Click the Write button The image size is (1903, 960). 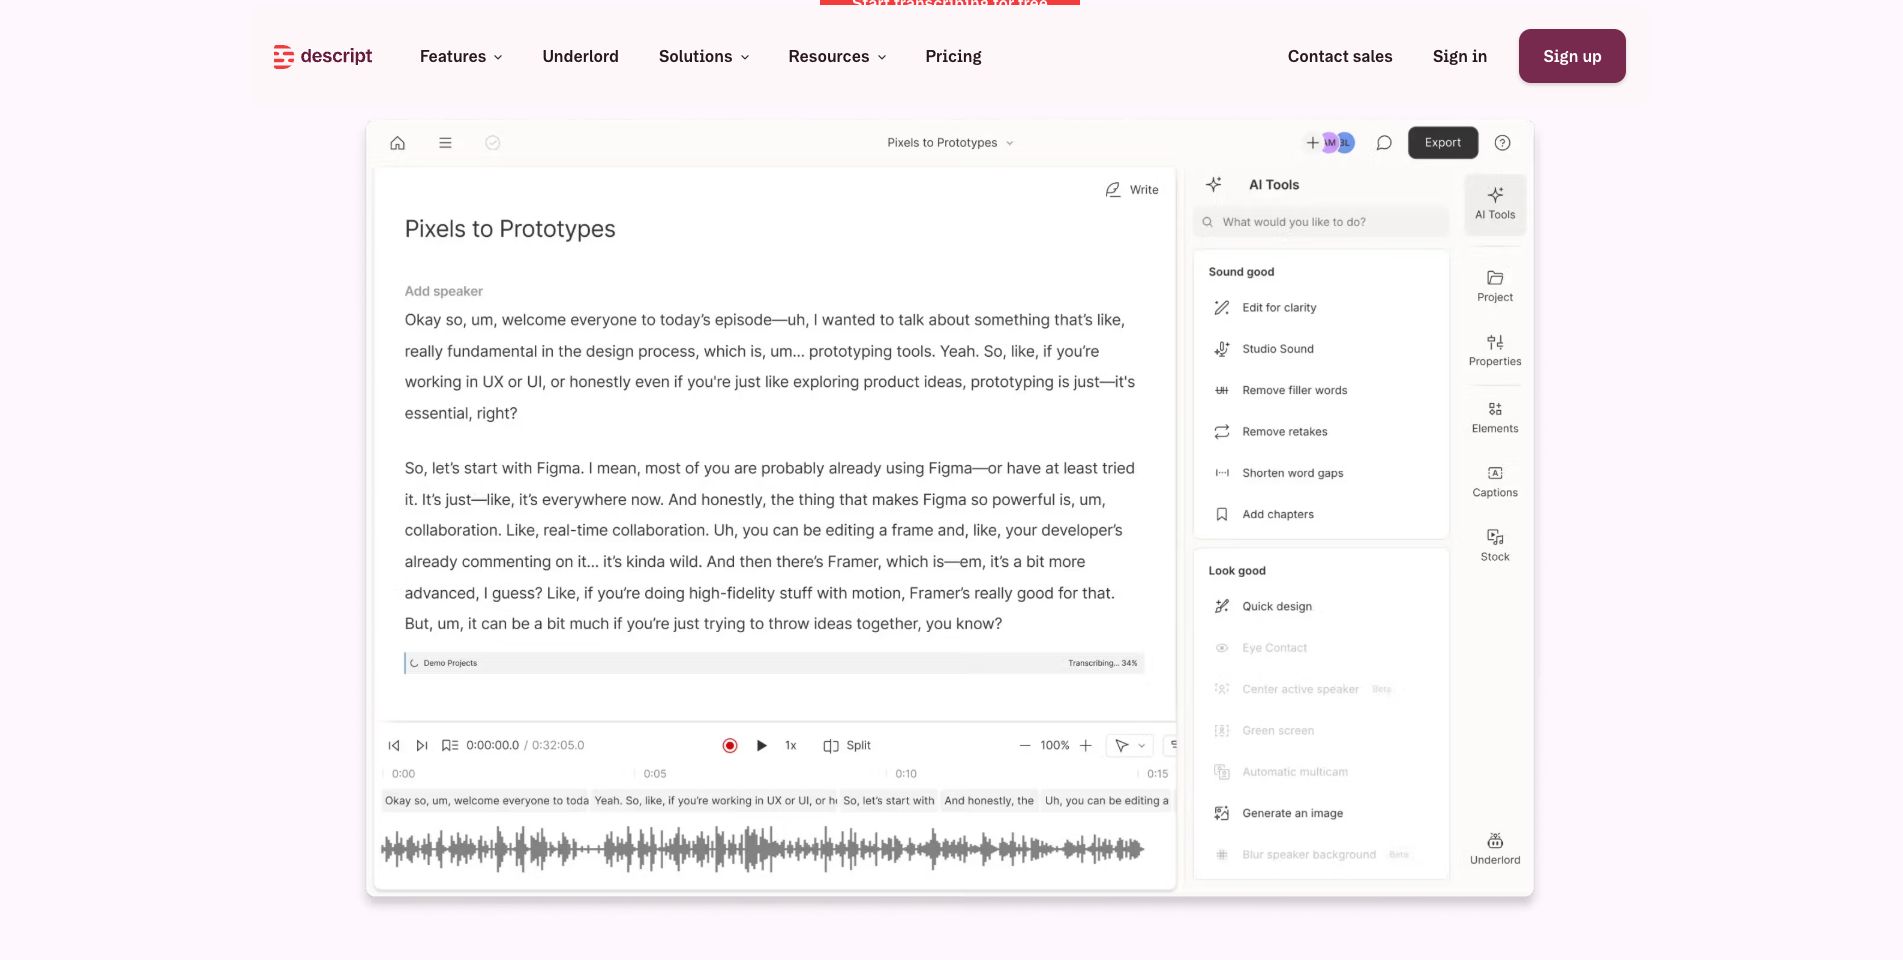[x=1132, y=190]
